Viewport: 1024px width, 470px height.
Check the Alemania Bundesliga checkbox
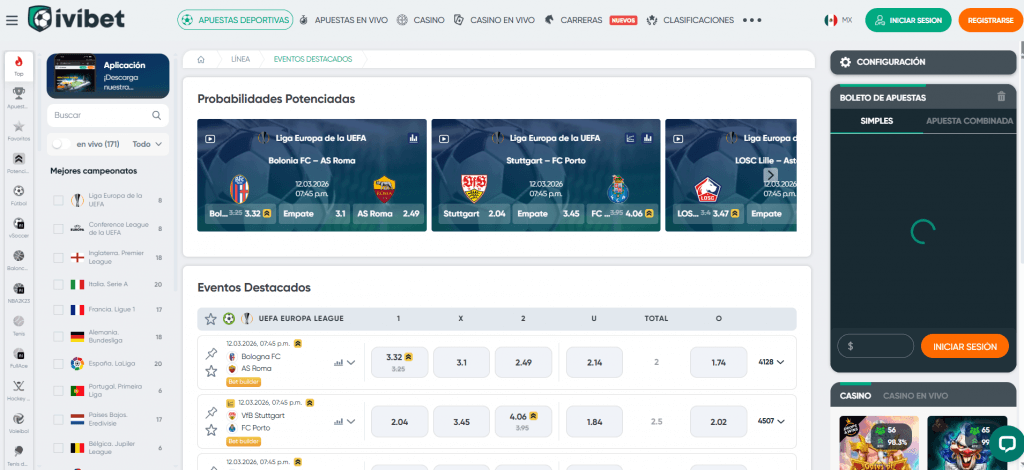59,337
